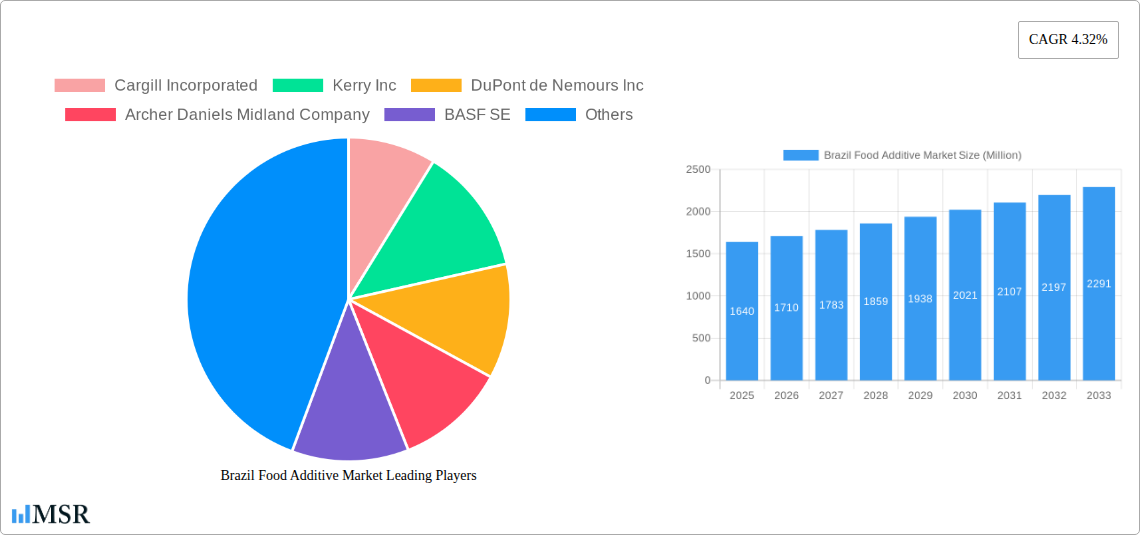
Task: Toggle the Others legend swatch
Action: point(550,115)
